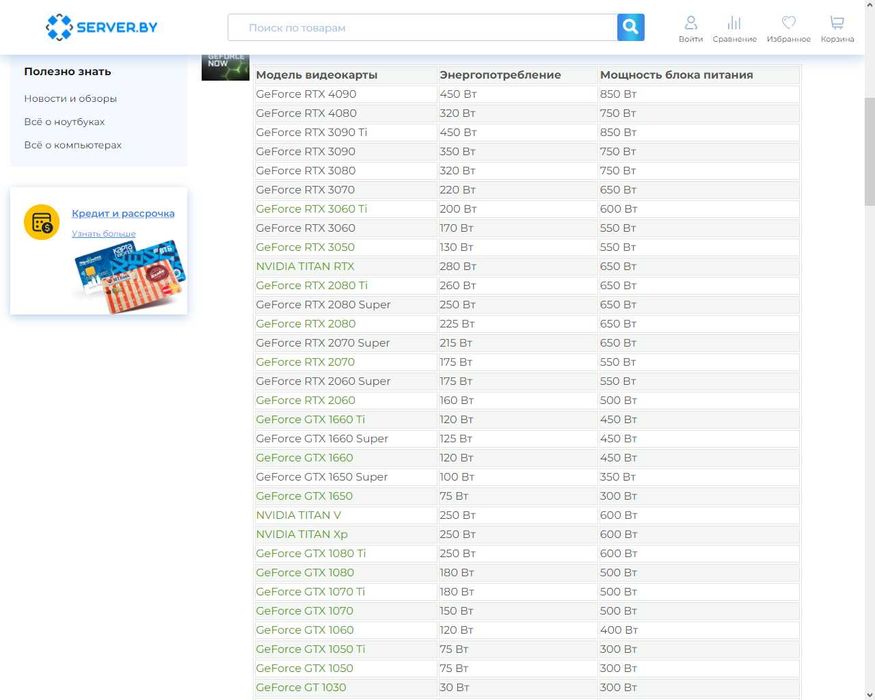
Task: Select the GeForce RTX 3080 cell
Action: pyautogui.click(x=345, y=171)
